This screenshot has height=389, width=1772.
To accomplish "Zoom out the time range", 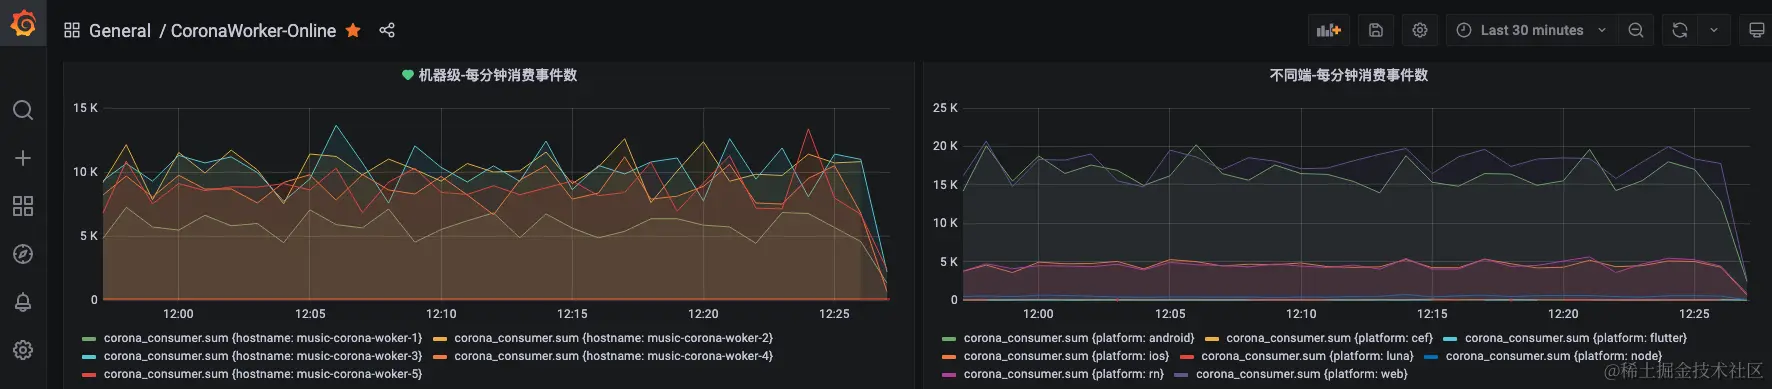I will (x=1636, y=30).
